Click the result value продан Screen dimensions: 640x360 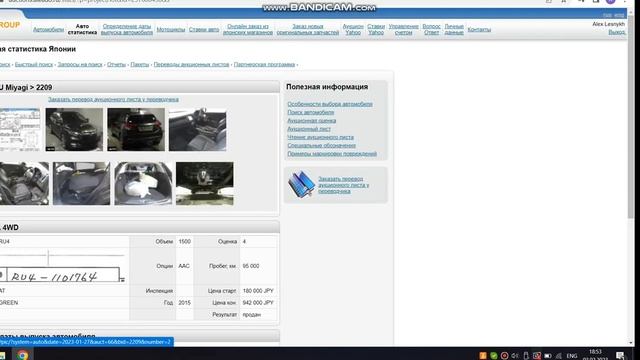251,315
